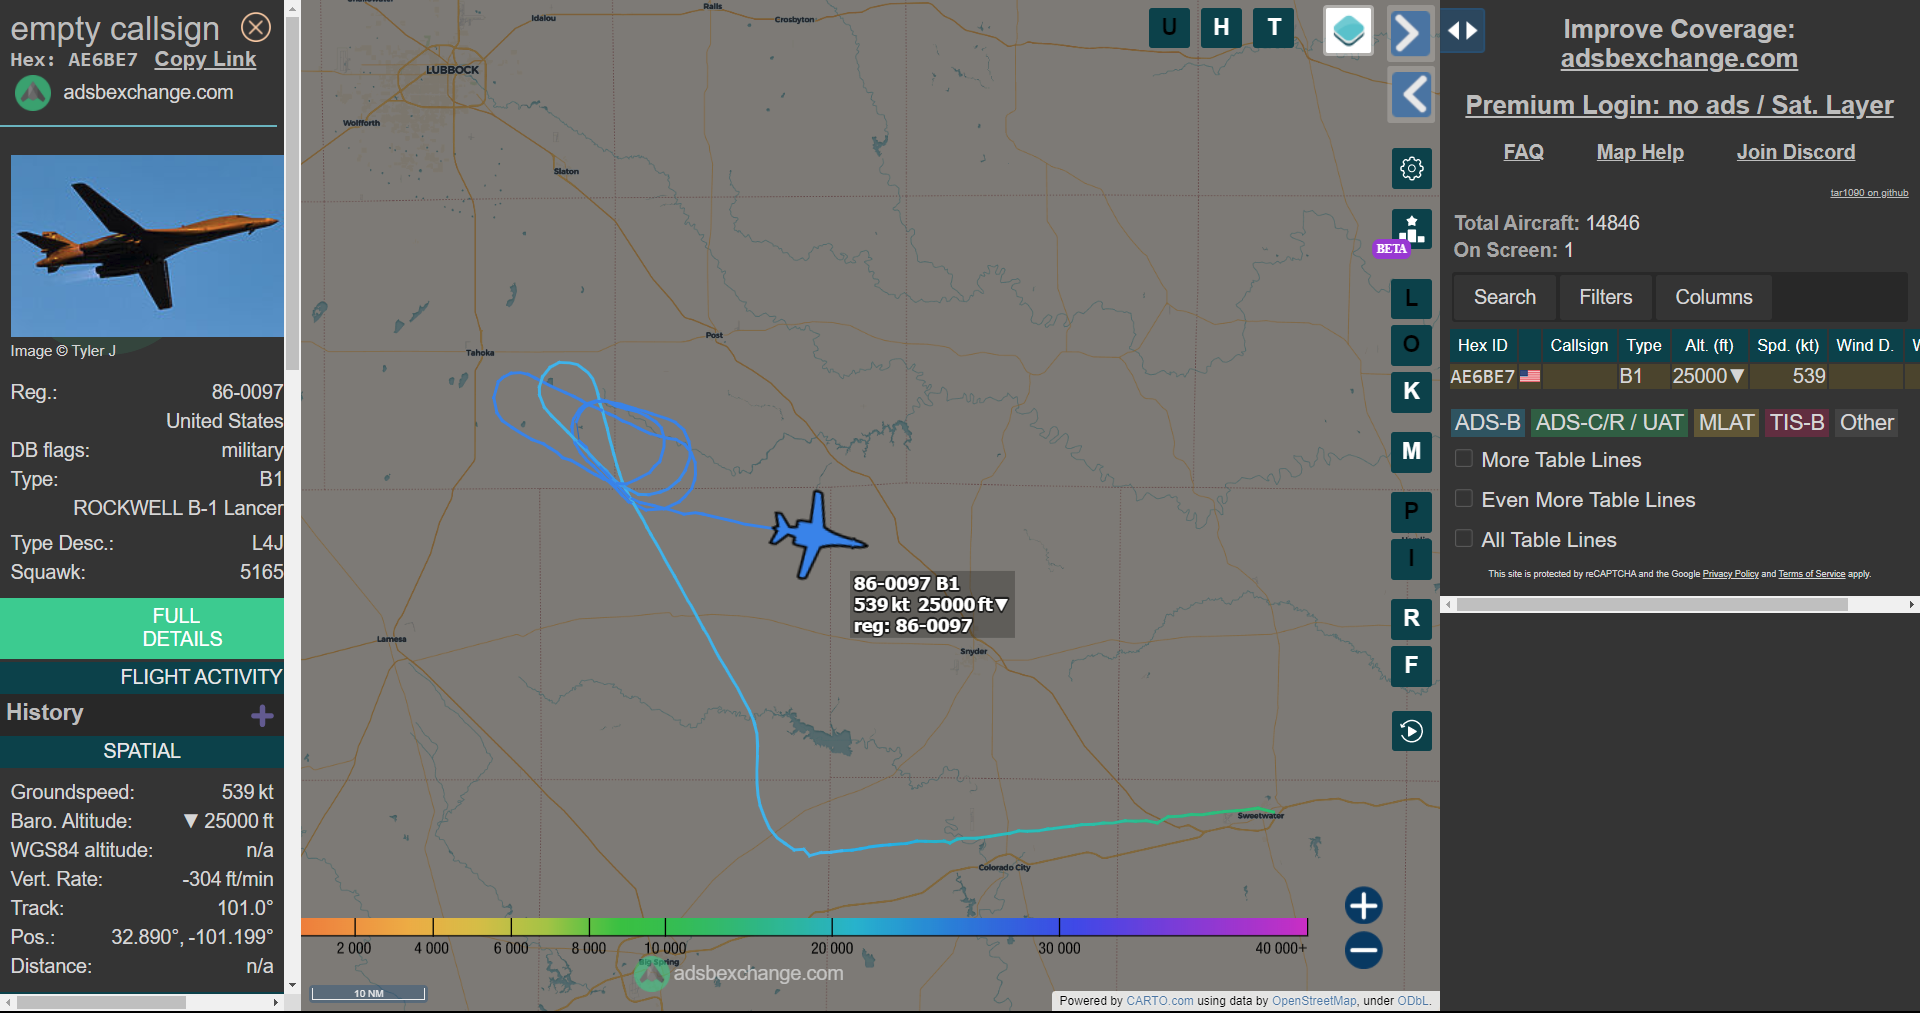Click the F map button

[1411, 666]
